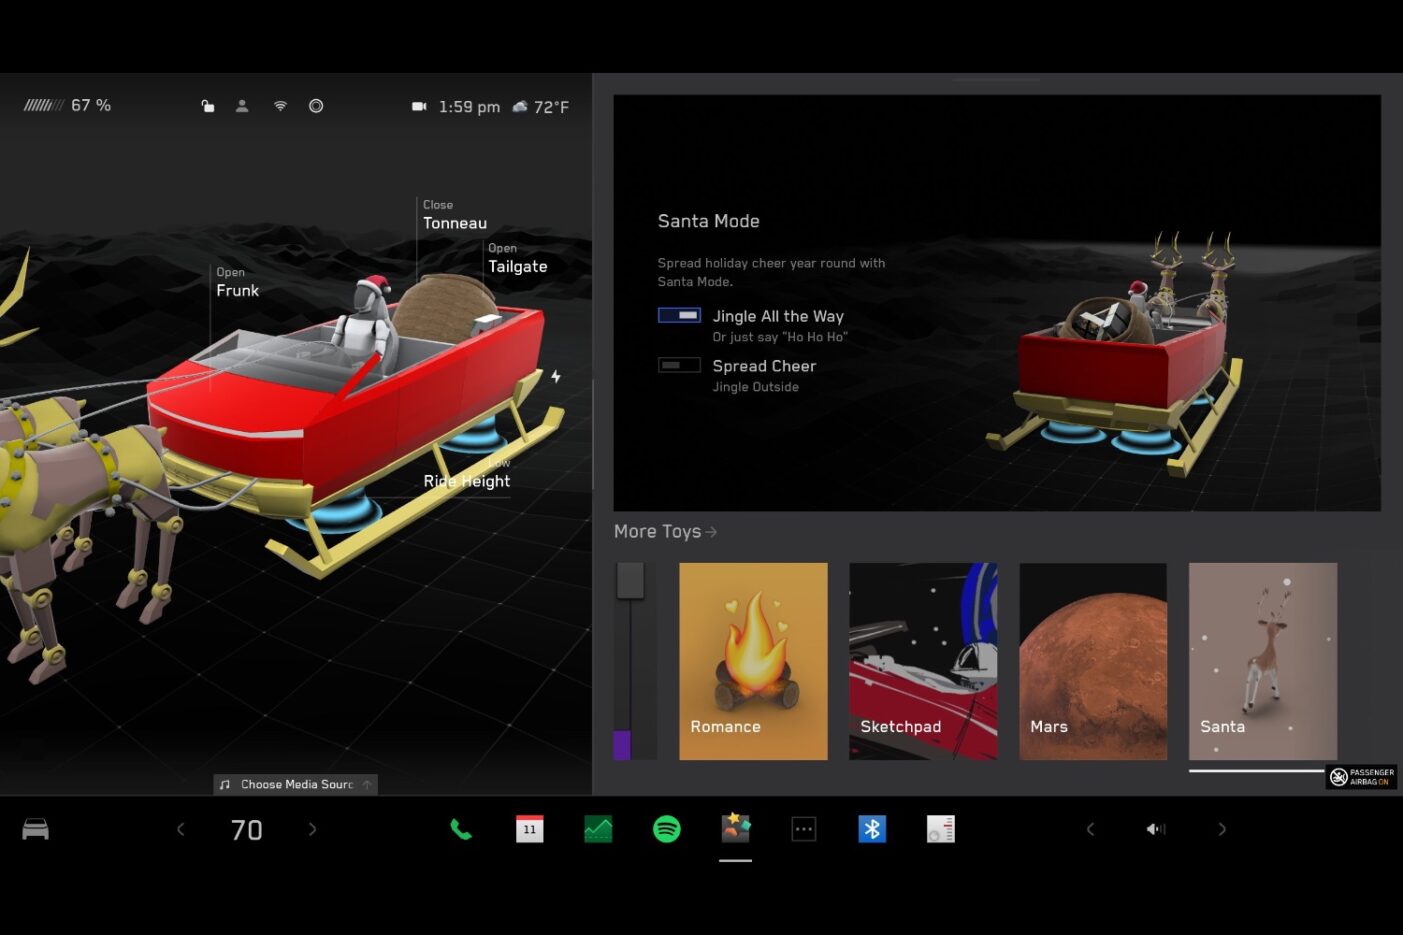The height and width of the screenshot is (935, 1403).
Task: Click the car controls icon
Action: tap(36, 829)
